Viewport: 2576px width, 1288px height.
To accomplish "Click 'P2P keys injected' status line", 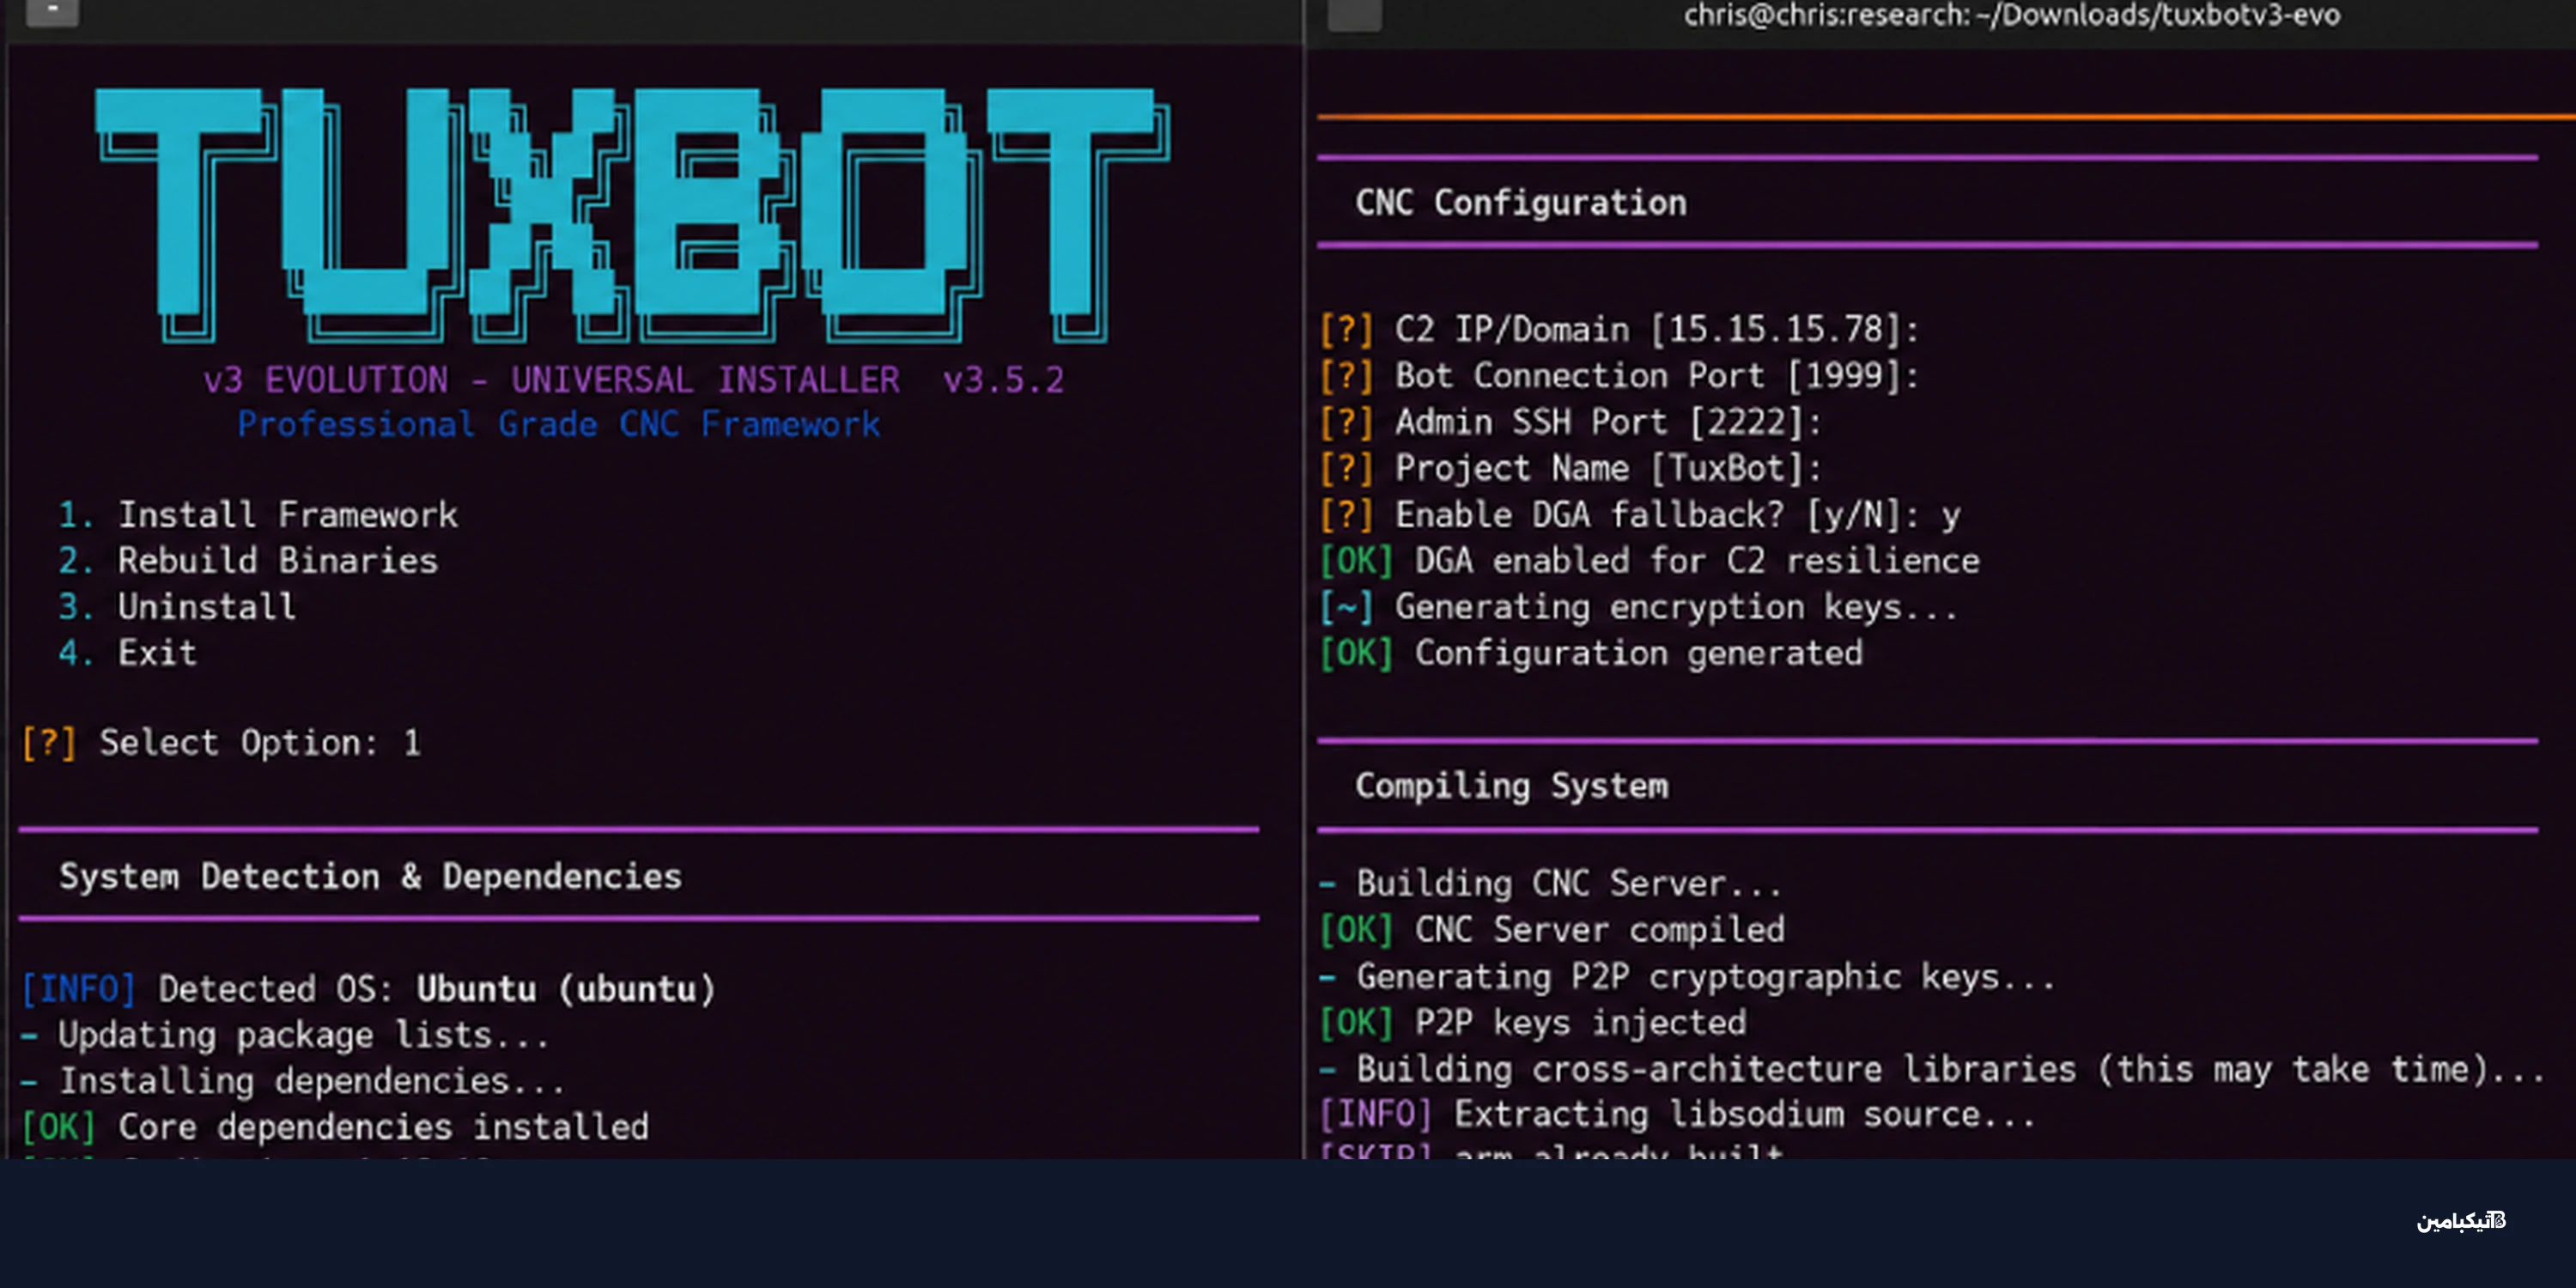I will [1533, 1022].
